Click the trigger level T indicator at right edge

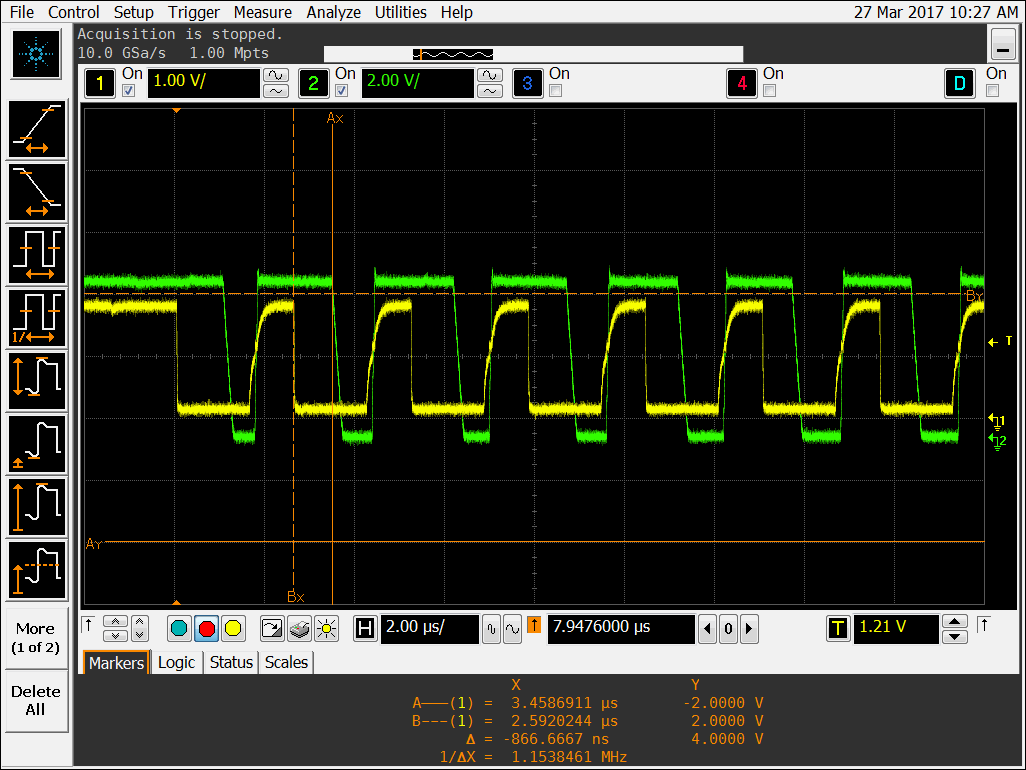1000,341
